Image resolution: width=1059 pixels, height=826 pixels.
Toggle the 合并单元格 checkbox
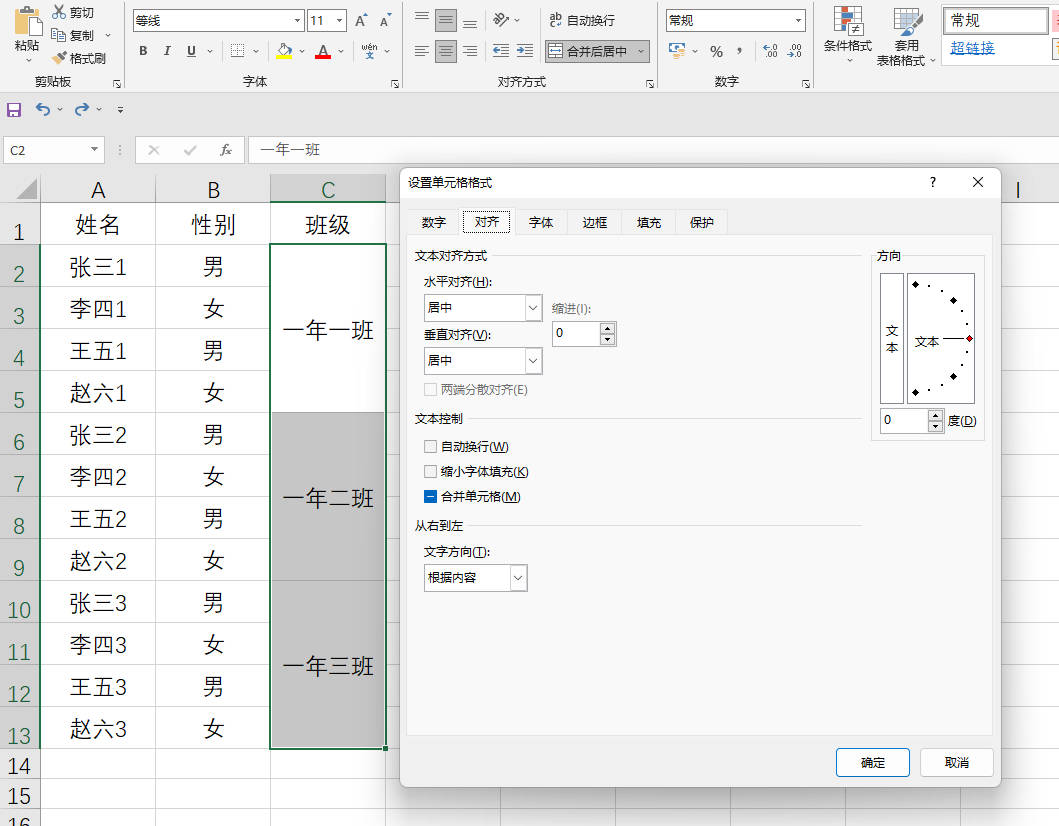point(431,497)
